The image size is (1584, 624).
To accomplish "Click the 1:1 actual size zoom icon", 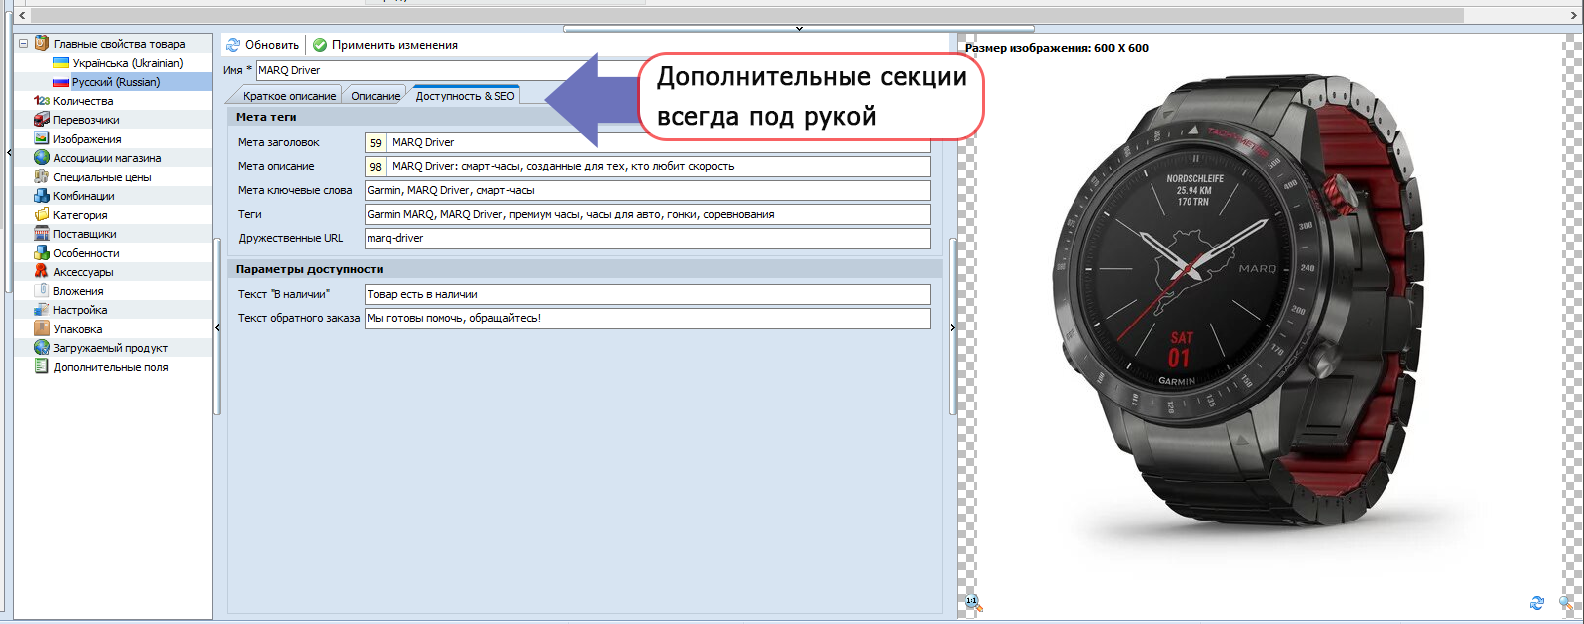I will [x=973, y=602].
